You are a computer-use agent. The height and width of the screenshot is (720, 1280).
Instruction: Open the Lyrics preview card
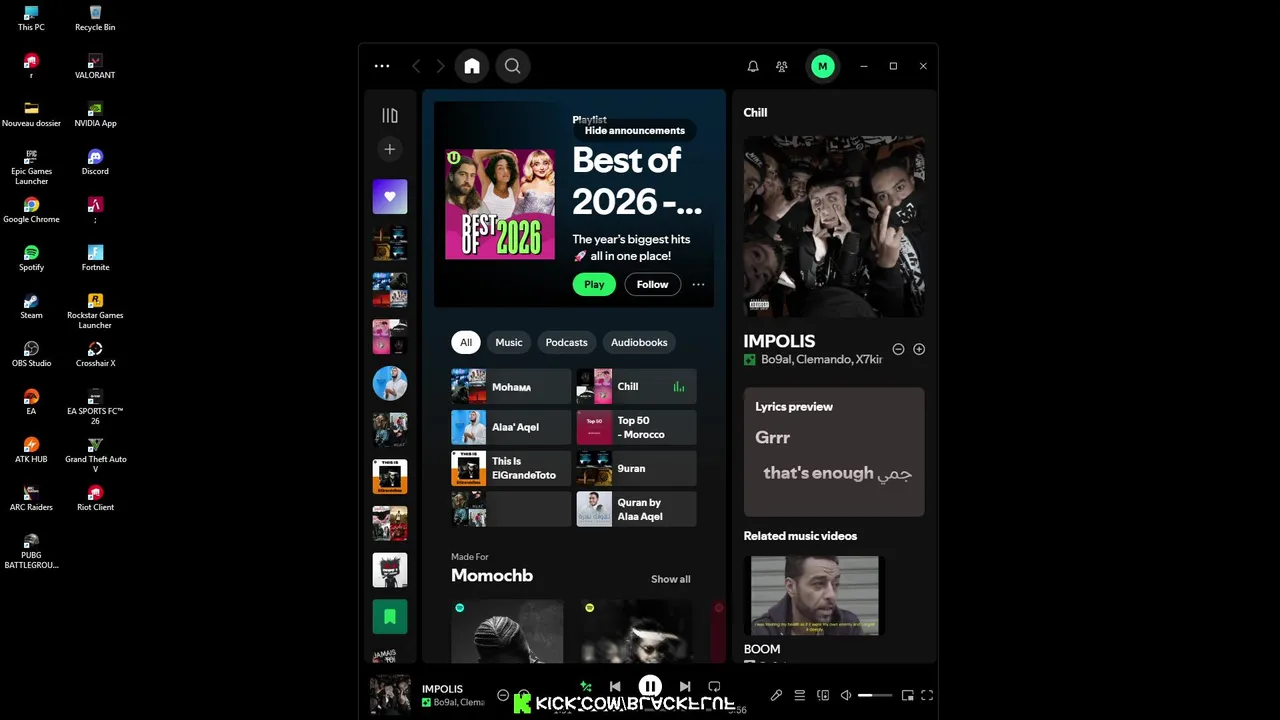coord(834,452)
